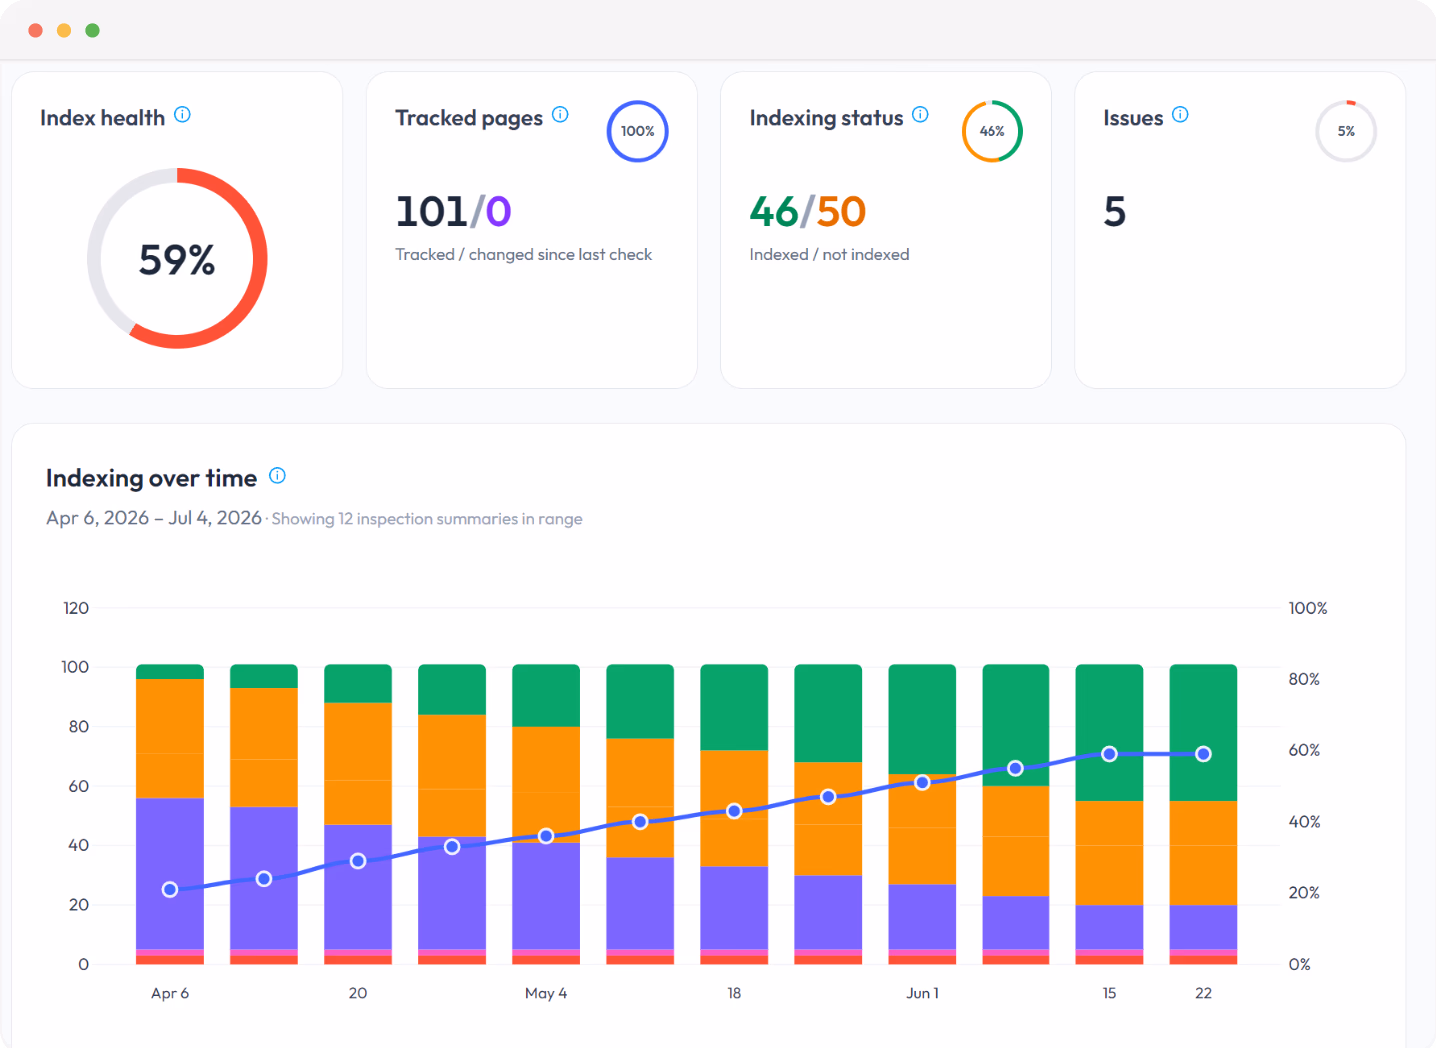Click the "120" left axis label
1436x1048 pixels.
tap(76, 608)
